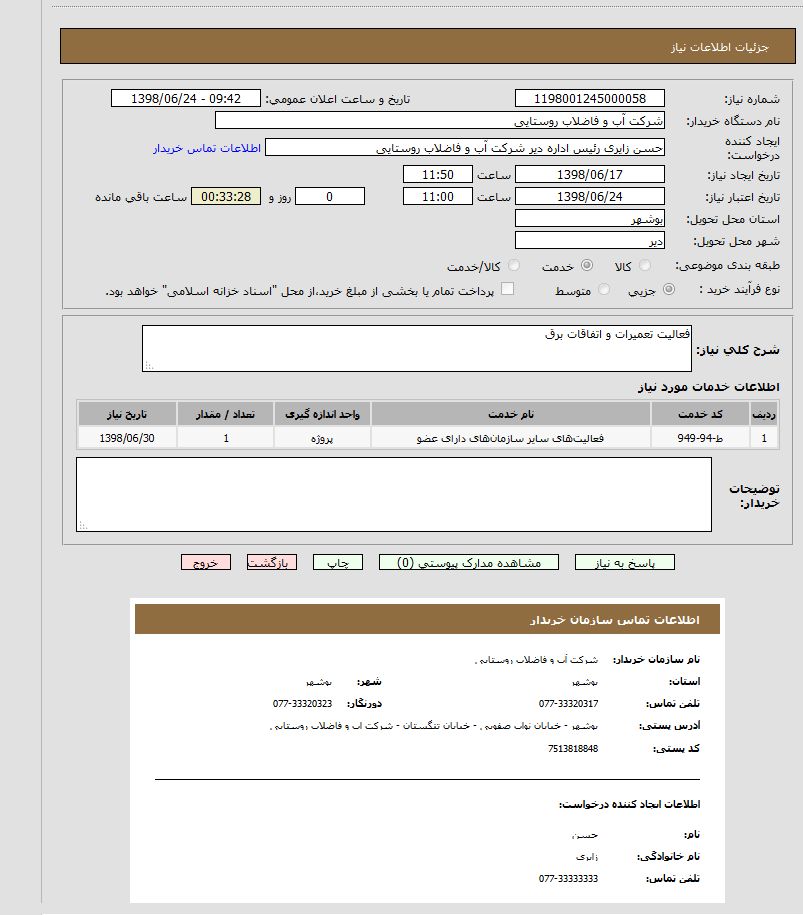The height and width of the screenshot is (915, 803).
Task: Click the 'شماره نیاز' number field
Action: (589, 98)
